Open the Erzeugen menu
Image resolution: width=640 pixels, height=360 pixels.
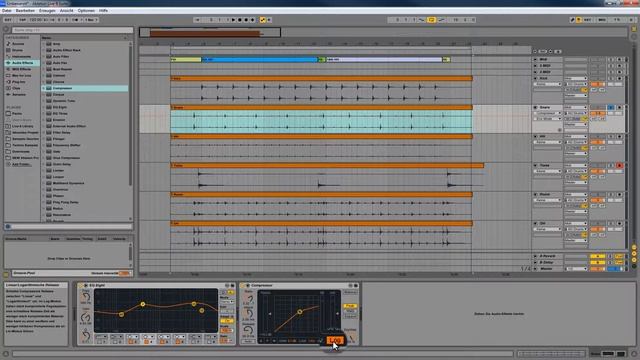[47, 11]
